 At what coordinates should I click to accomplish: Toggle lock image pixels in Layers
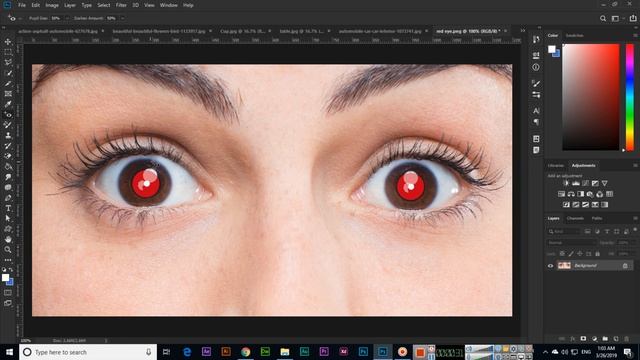(x=571, y=254)
